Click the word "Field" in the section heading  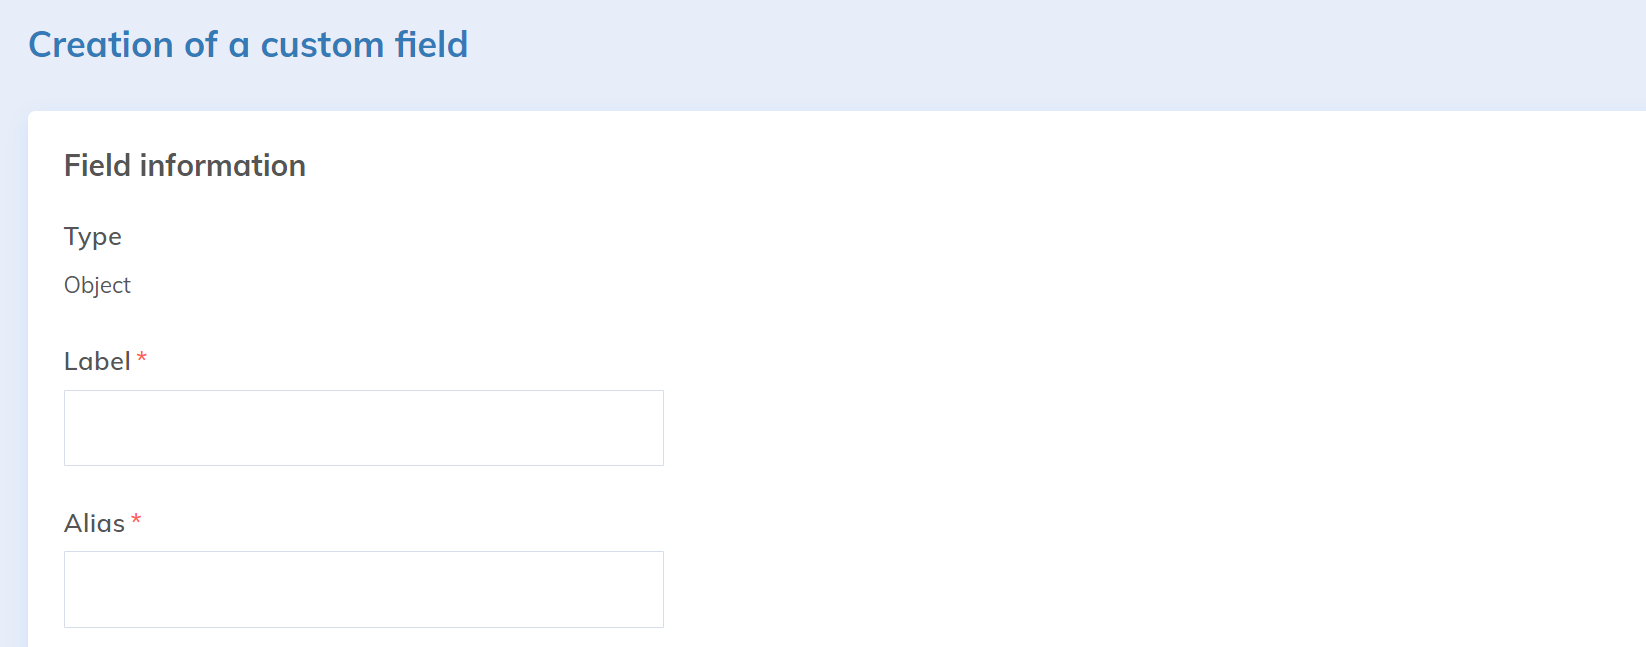(97, 165)
